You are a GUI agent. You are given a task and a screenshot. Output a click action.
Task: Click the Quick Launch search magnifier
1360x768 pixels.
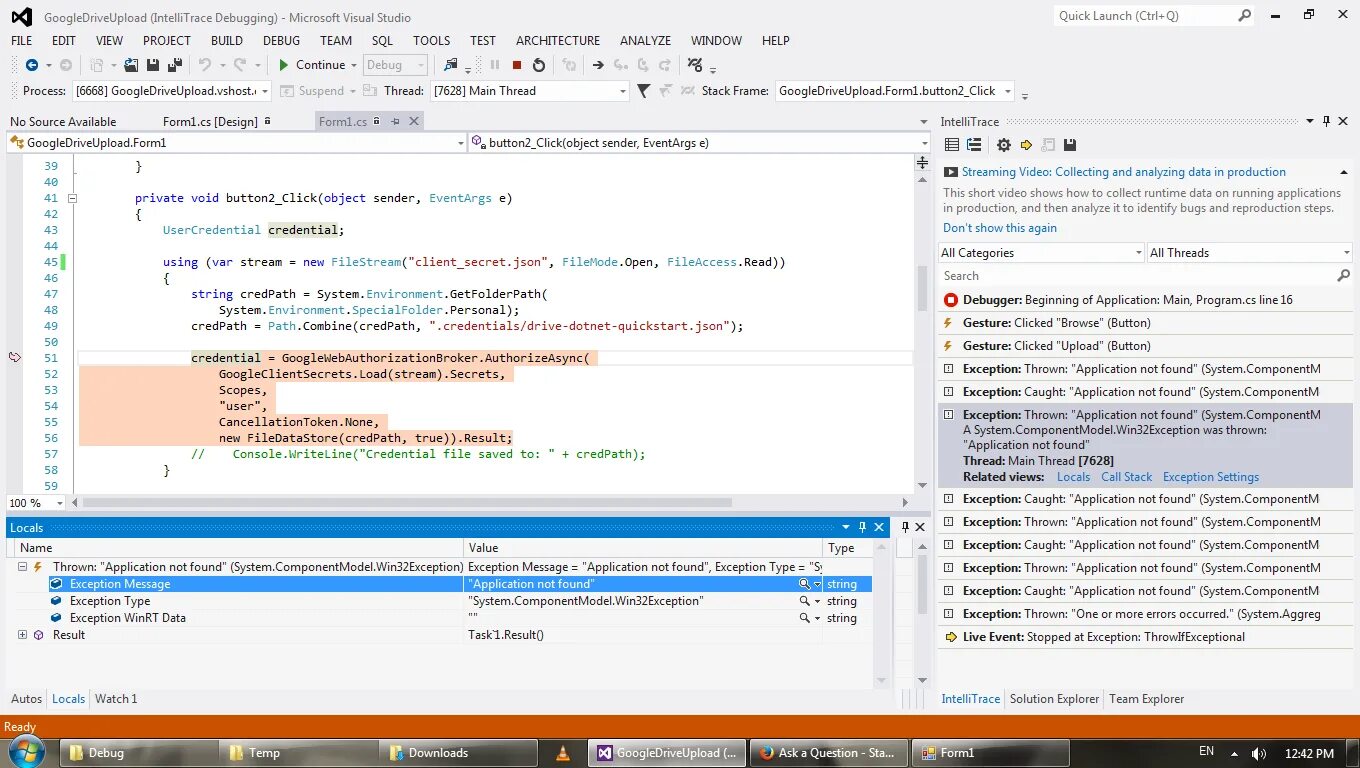click(1244, 15)
